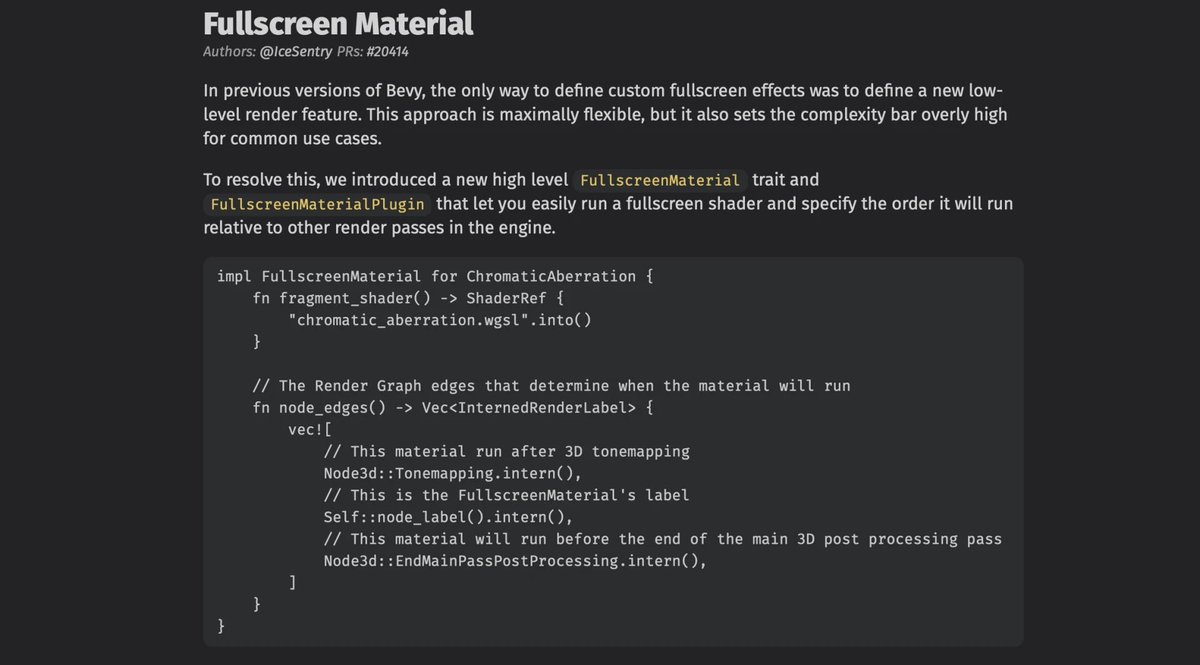
Task: Click the "vec![" code line
Action: 310,430
